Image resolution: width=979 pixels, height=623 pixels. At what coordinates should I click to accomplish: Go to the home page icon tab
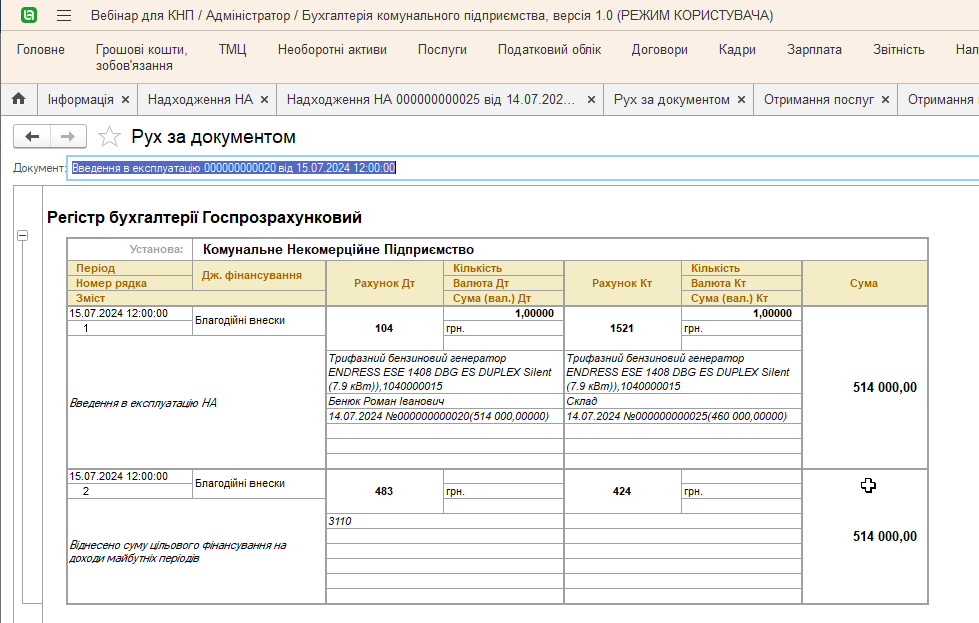point(18,100)
